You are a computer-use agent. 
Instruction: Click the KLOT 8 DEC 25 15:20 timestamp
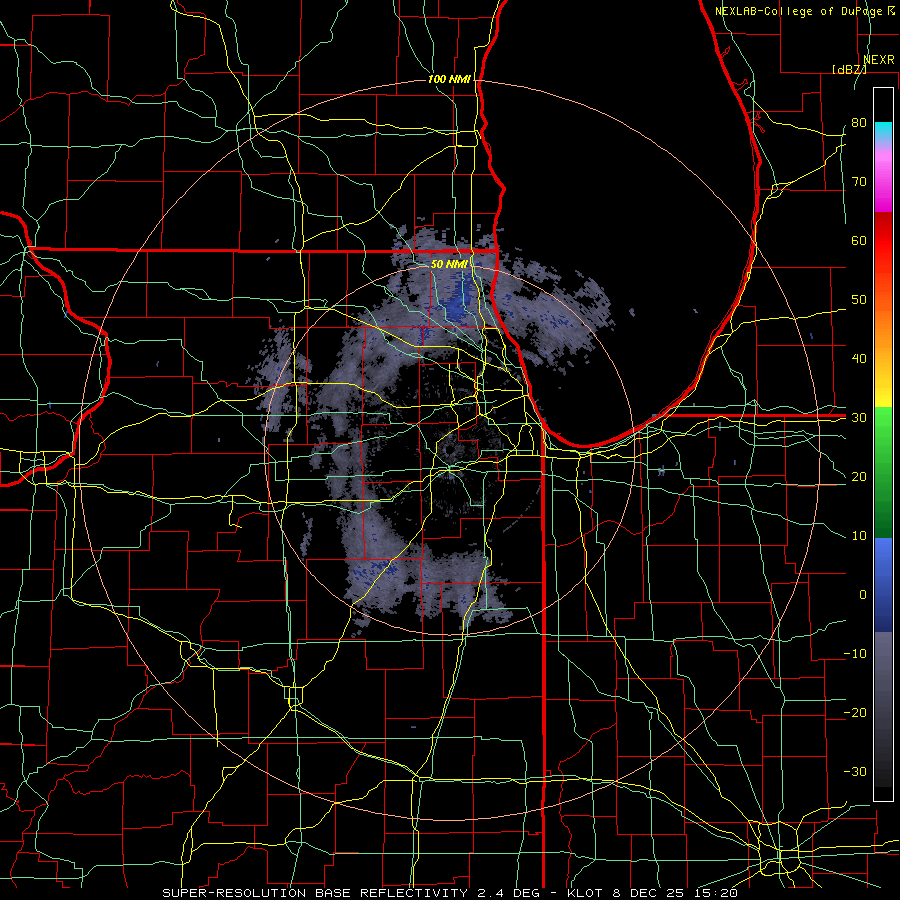[653, 893]
